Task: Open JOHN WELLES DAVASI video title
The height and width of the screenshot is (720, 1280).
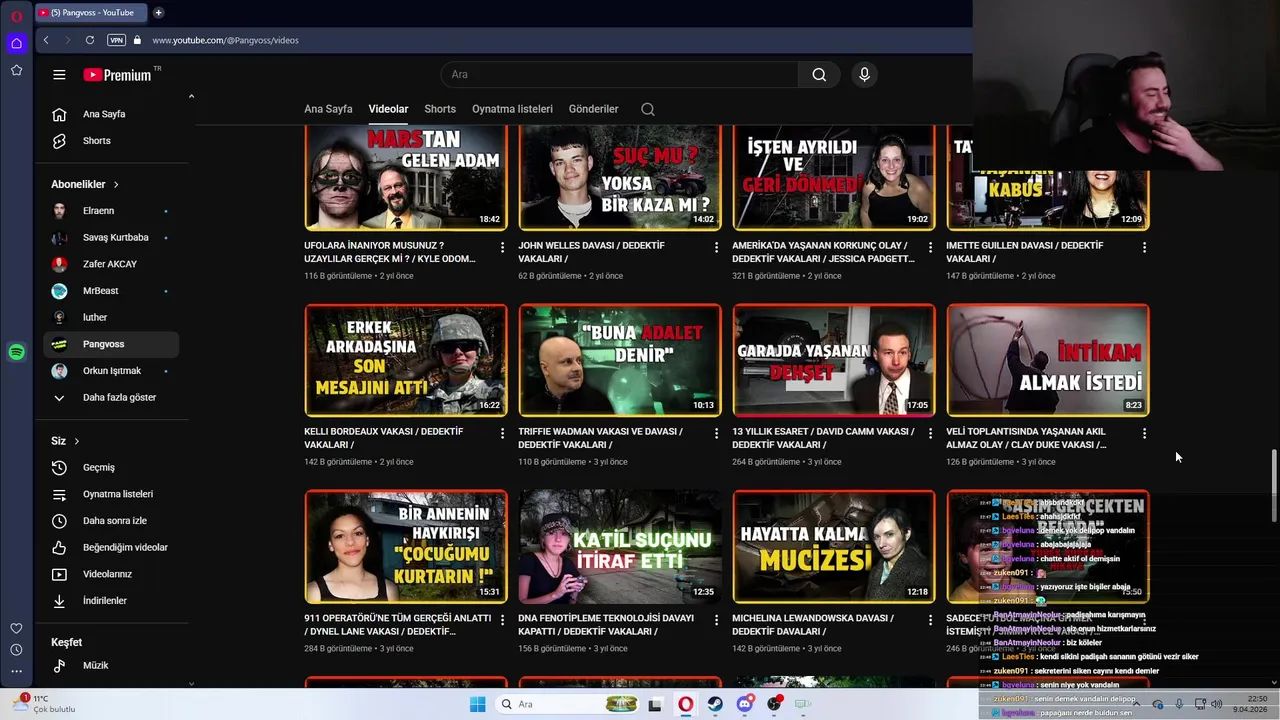Action: (591, 252)
